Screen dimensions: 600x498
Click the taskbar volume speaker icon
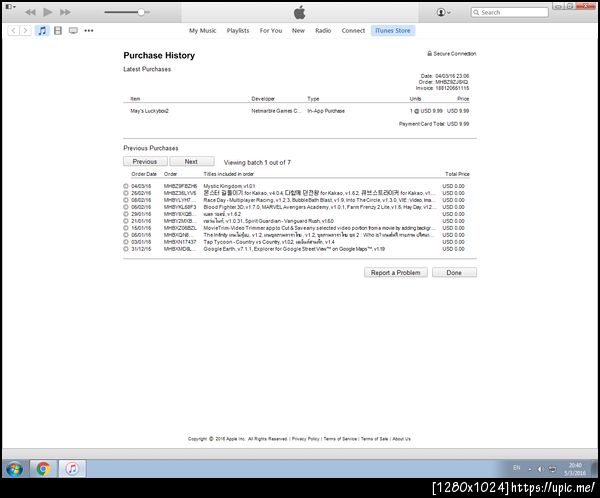point(540,469)
